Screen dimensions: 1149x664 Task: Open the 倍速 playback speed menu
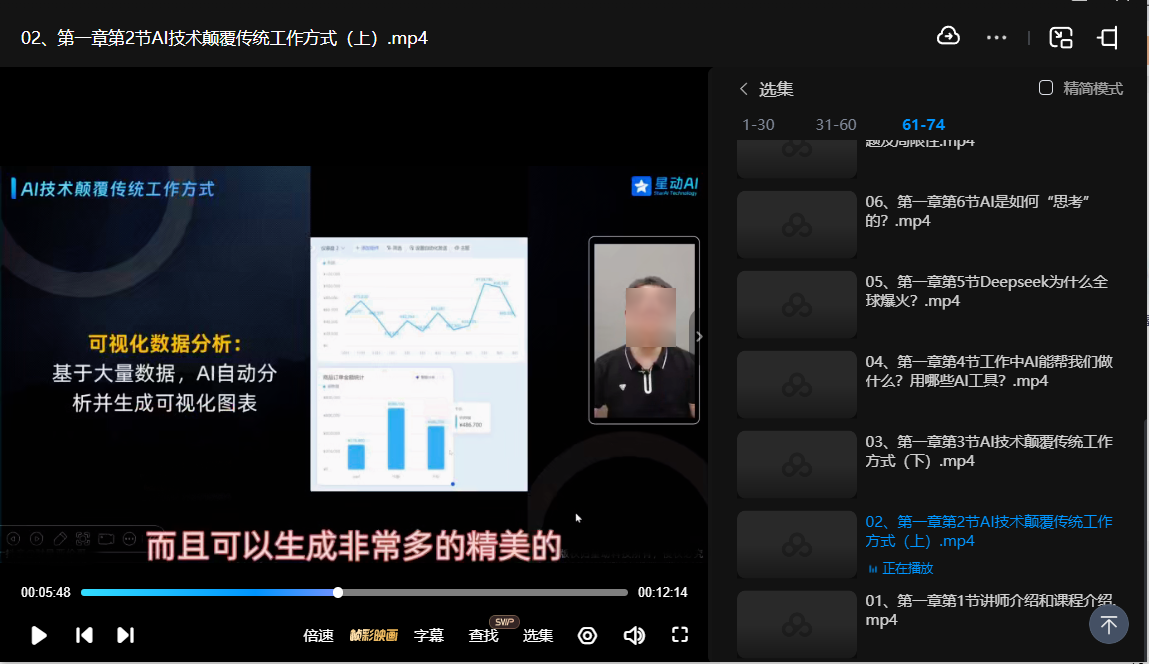(x=318, y=635)
